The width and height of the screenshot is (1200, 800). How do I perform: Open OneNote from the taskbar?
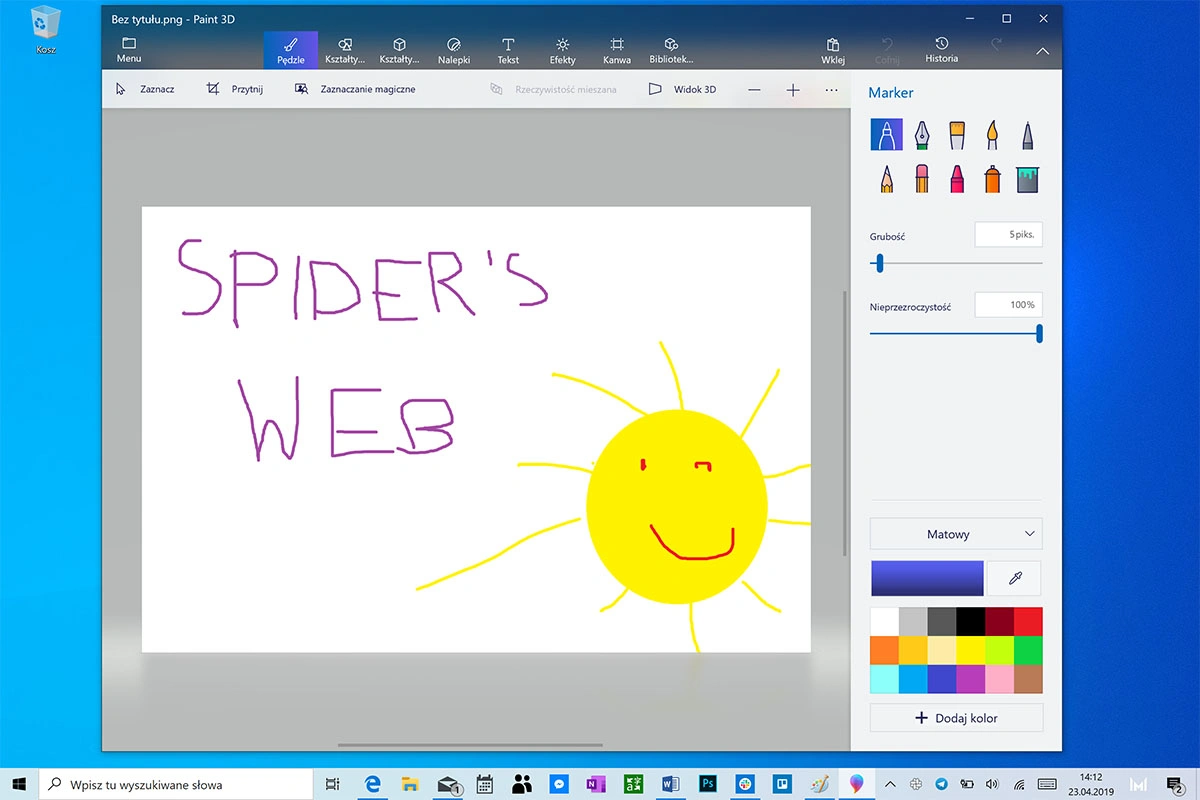596,785
